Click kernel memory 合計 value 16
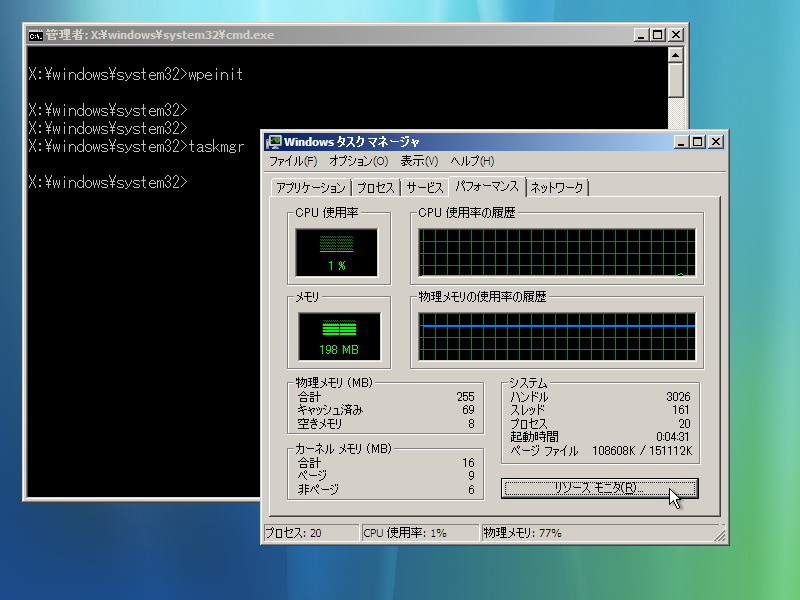Screen dimensions: 800x600 468,463
